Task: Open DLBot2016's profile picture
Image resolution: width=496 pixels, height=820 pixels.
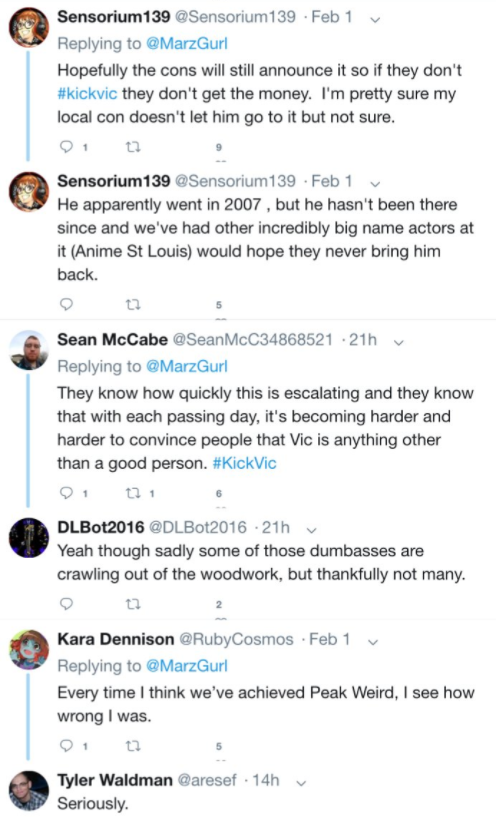Action: 29,538
